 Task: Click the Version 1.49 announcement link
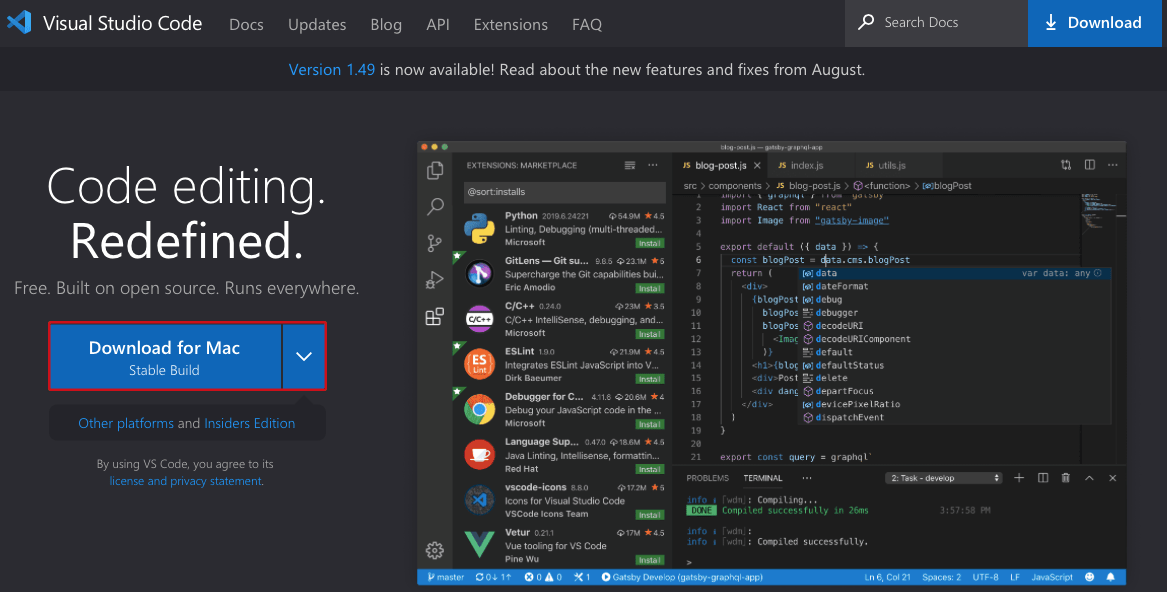[331, 69]
